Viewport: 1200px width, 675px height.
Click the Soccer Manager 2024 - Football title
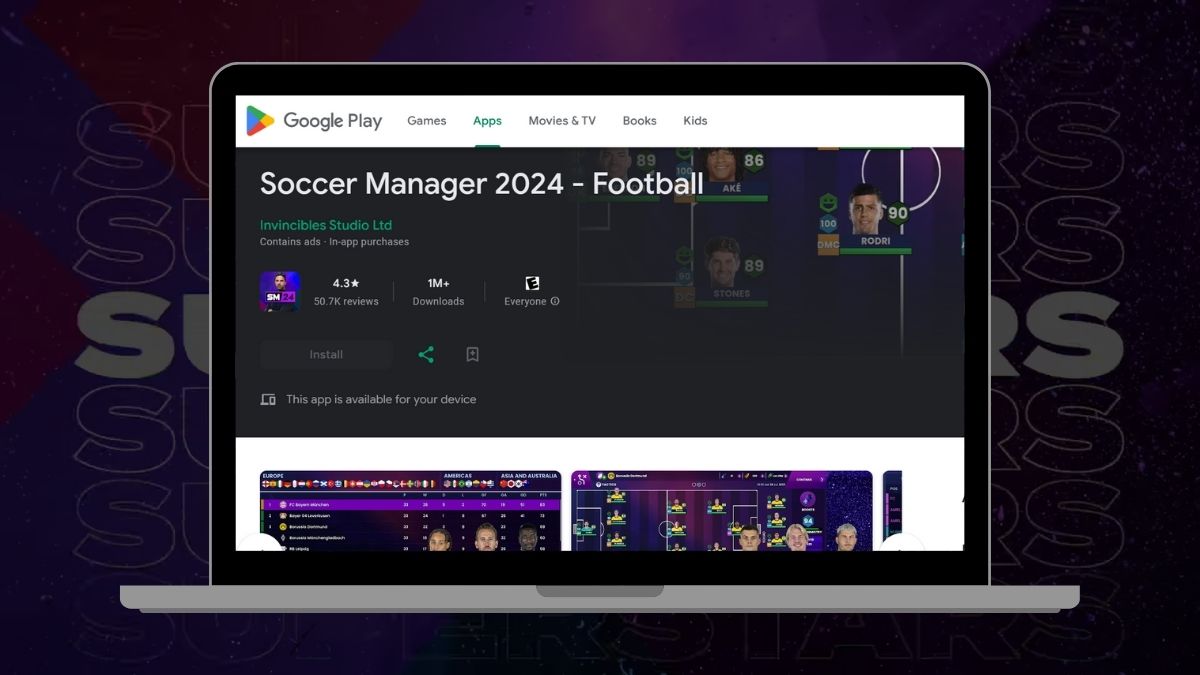click(x=482, y=184)
